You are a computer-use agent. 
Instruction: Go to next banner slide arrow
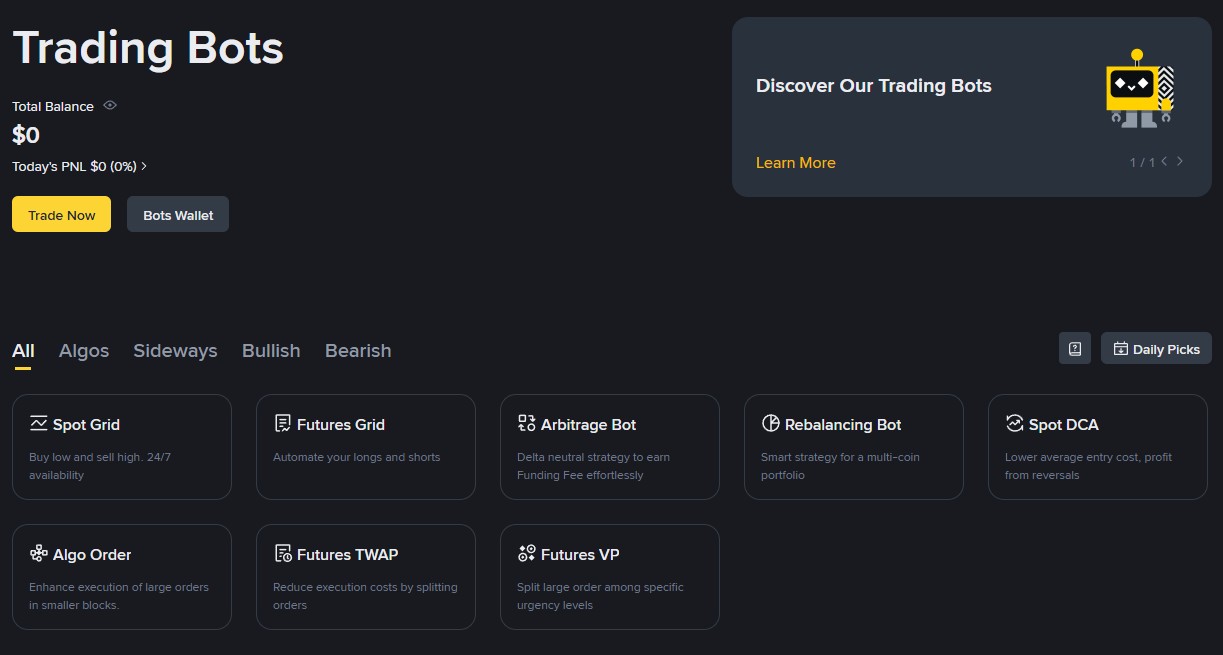pyautogui.click(x=1180, y=161)
